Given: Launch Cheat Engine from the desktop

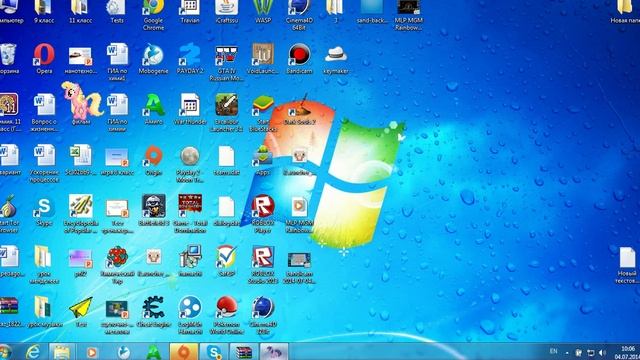Looking at the screenshot, I should coord(153,312).
